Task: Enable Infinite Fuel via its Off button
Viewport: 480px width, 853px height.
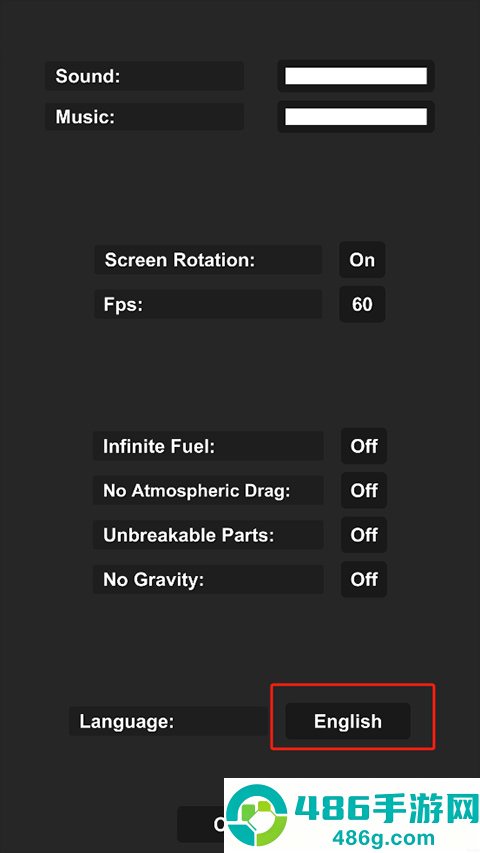Action: point(364,446)
